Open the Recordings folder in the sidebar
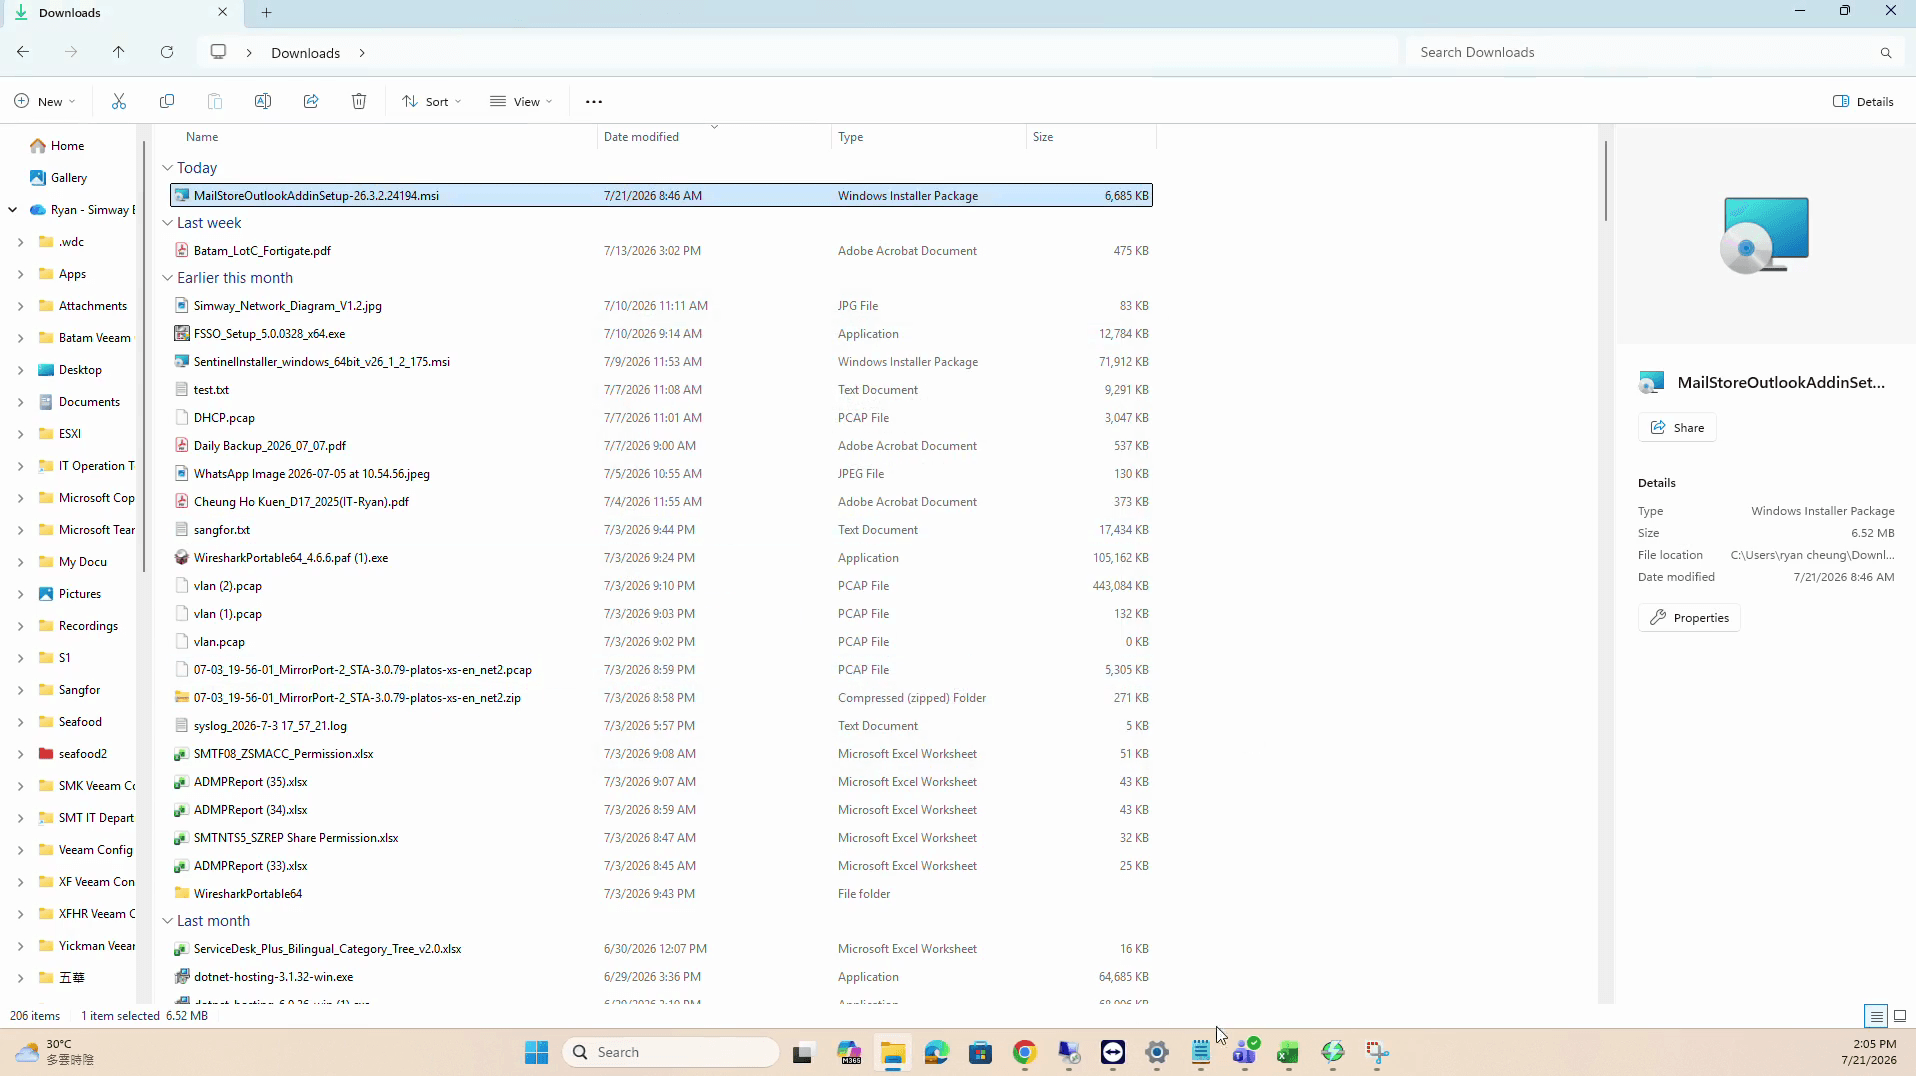 (x=88, y=626)
